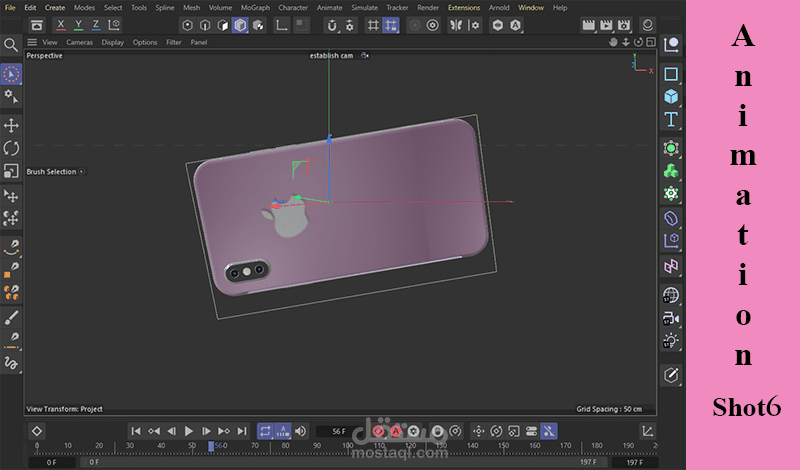Toggle the Autokeying button
This screenshot has width=800, height=470.
[396, 431]
